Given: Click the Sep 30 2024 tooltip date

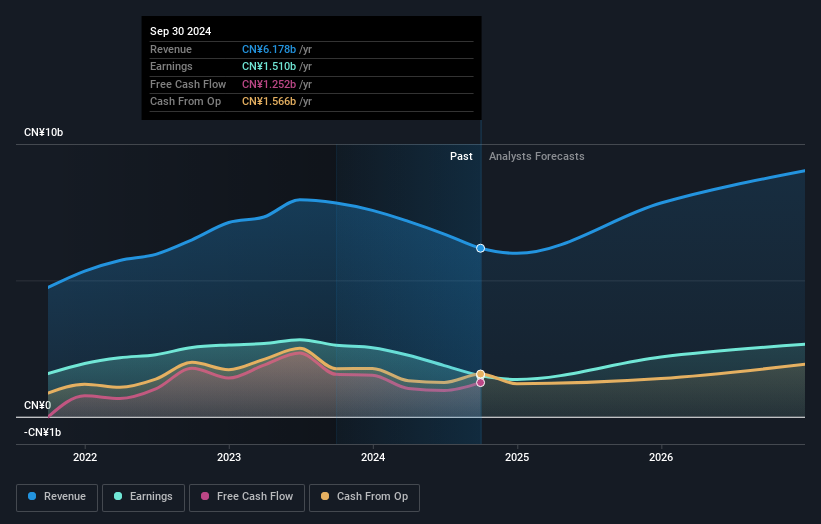Looking at the screenshot, I should click(x=181, y=31).
